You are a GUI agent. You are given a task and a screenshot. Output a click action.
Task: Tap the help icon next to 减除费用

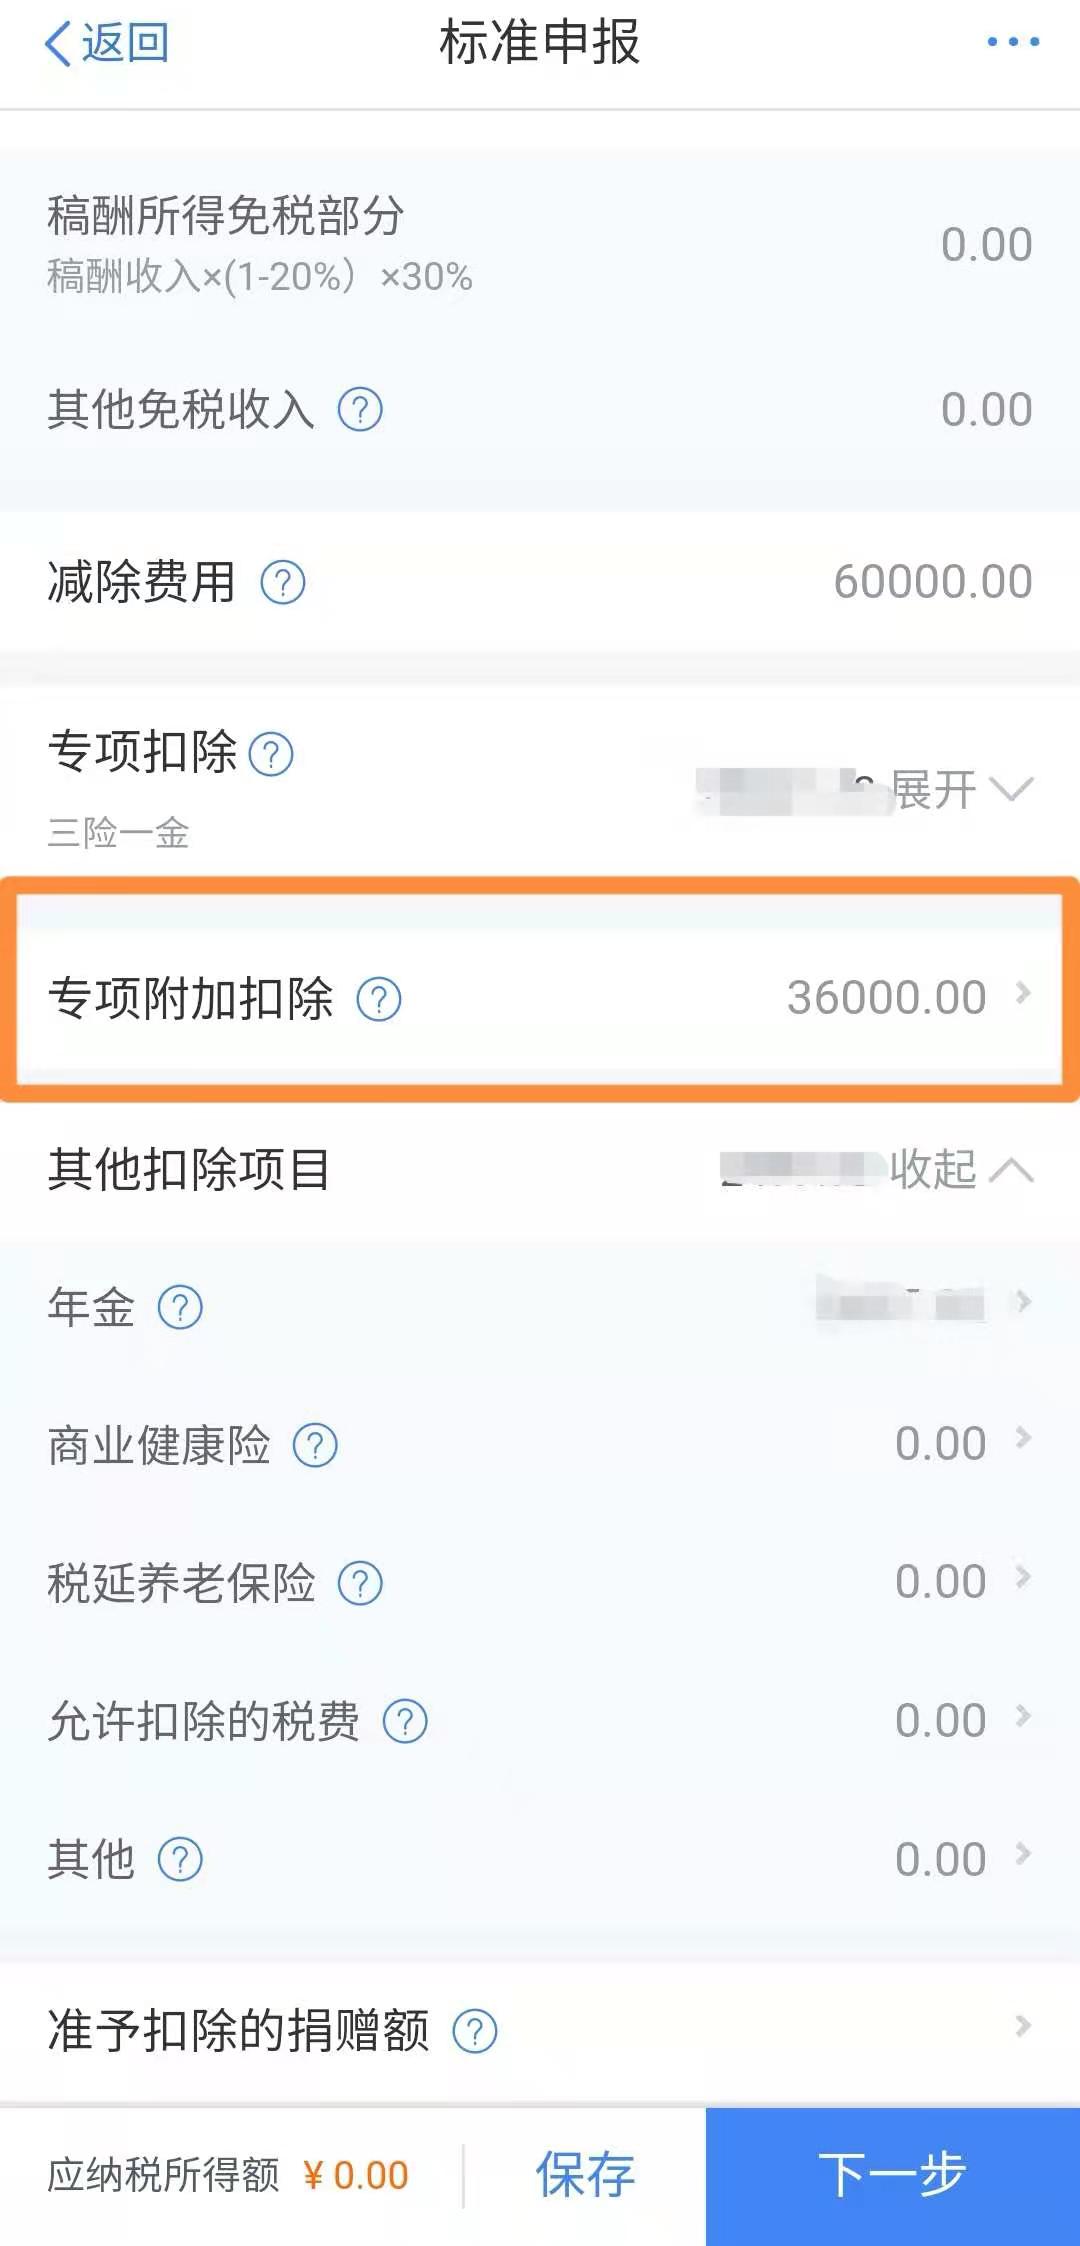[x=283, y=583]
